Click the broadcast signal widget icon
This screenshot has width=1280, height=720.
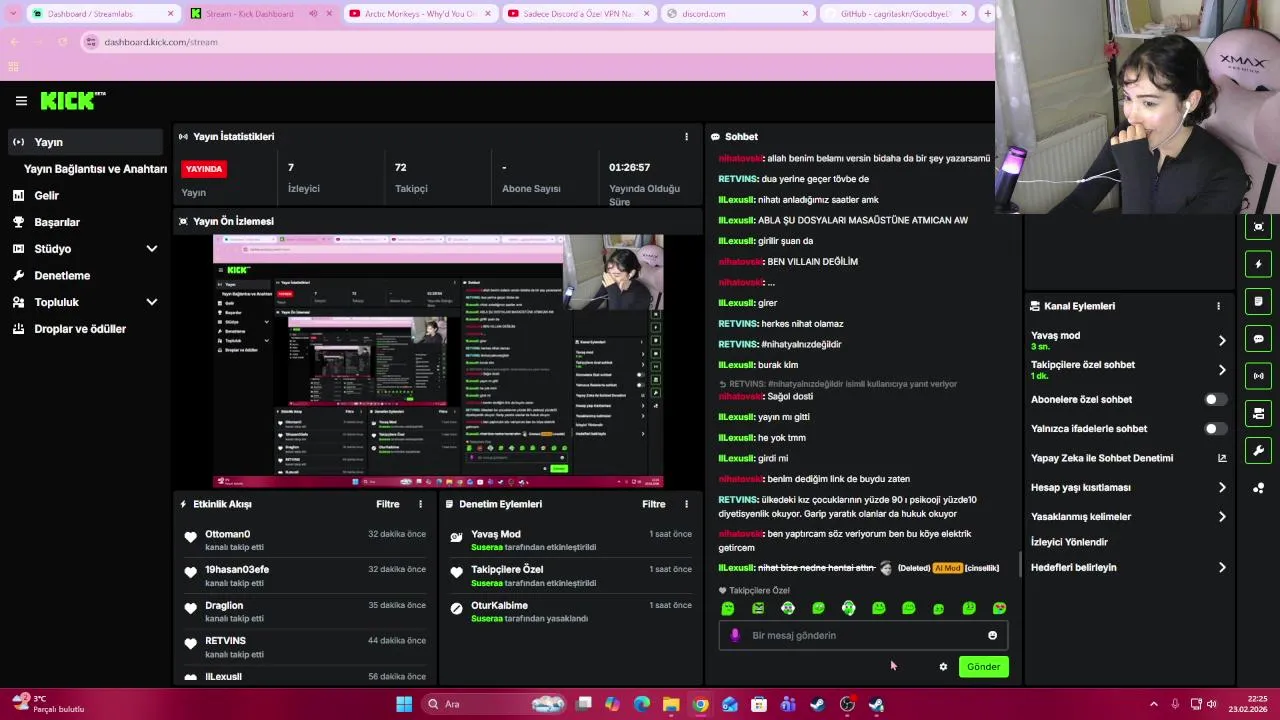click(x=1258, y=376)
